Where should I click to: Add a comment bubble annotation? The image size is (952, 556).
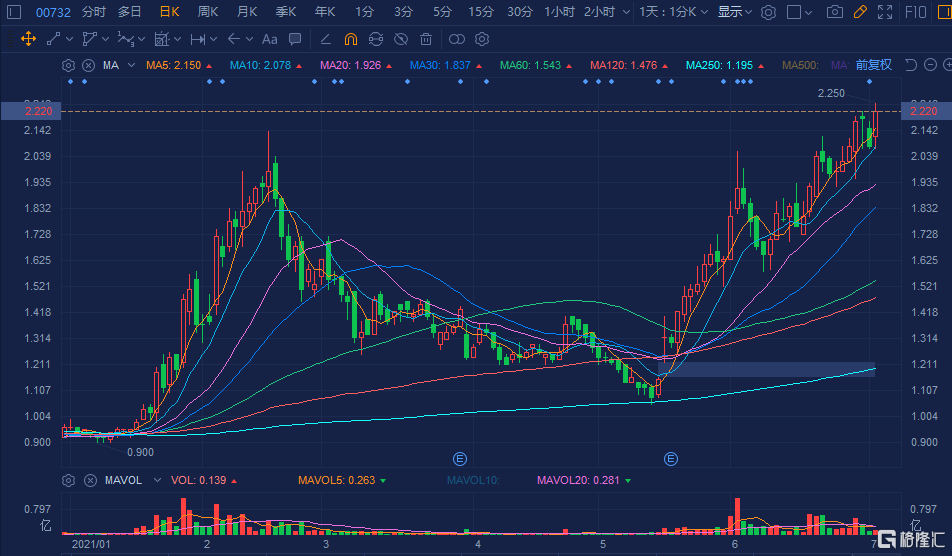294,39
